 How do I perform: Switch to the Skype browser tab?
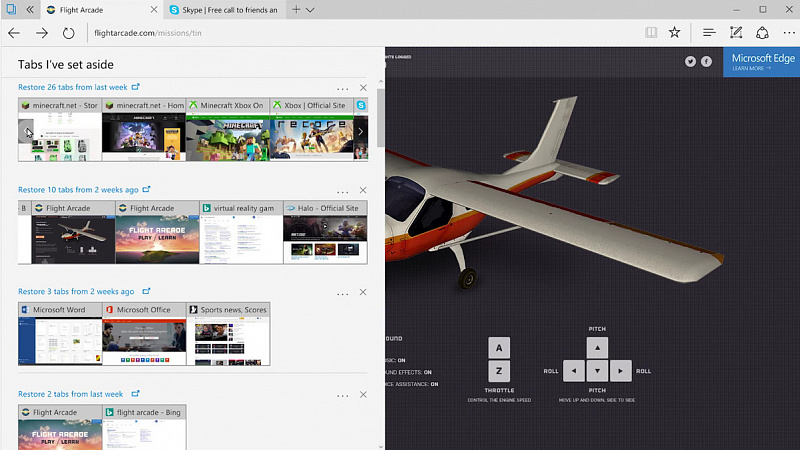pyautogui.click(x=222, y=10)
